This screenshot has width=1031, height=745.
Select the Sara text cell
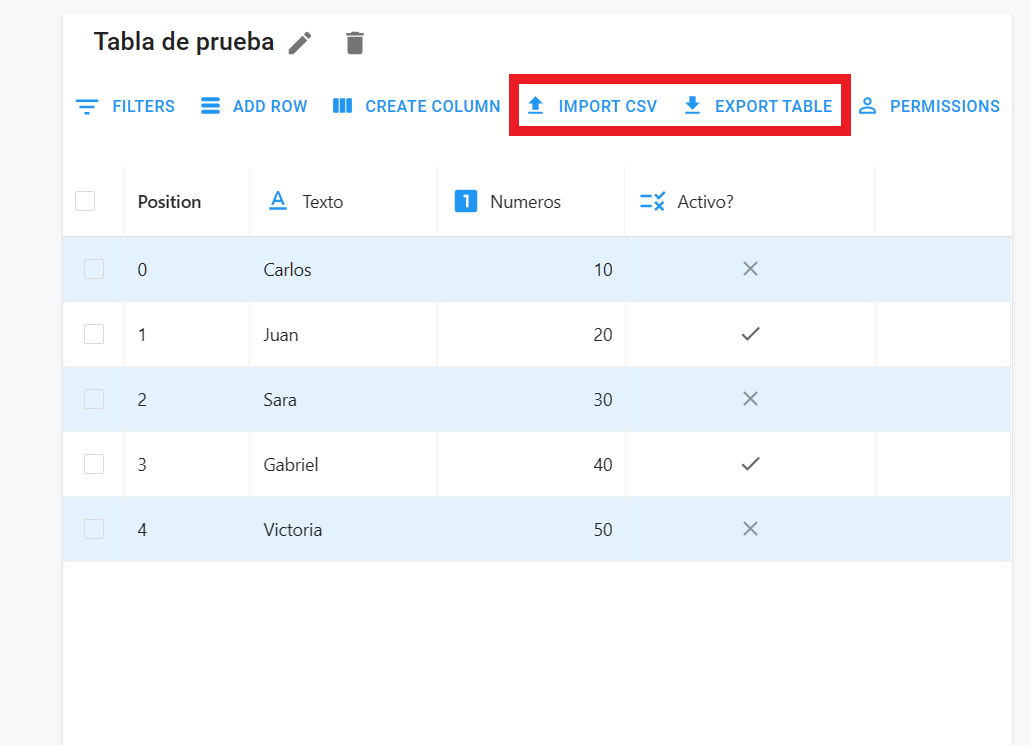click(x=343, y=399)
